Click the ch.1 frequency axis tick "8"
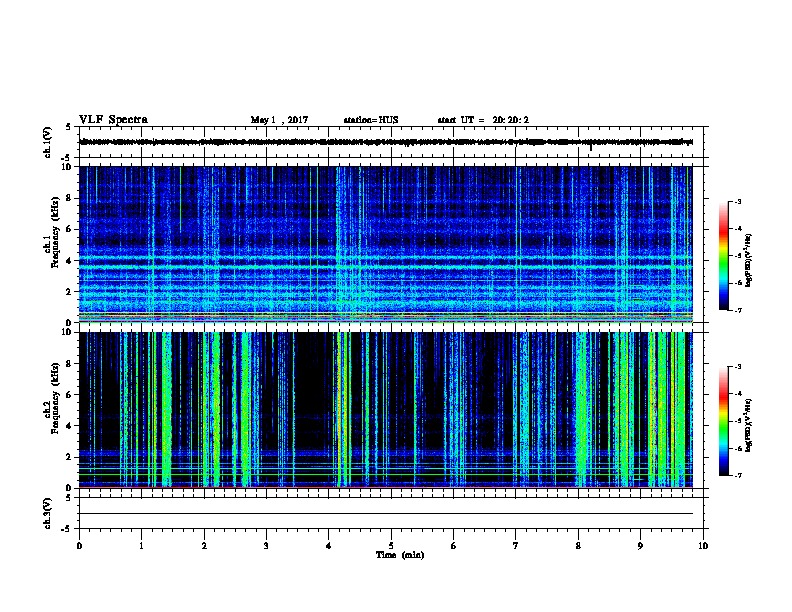 69,198
